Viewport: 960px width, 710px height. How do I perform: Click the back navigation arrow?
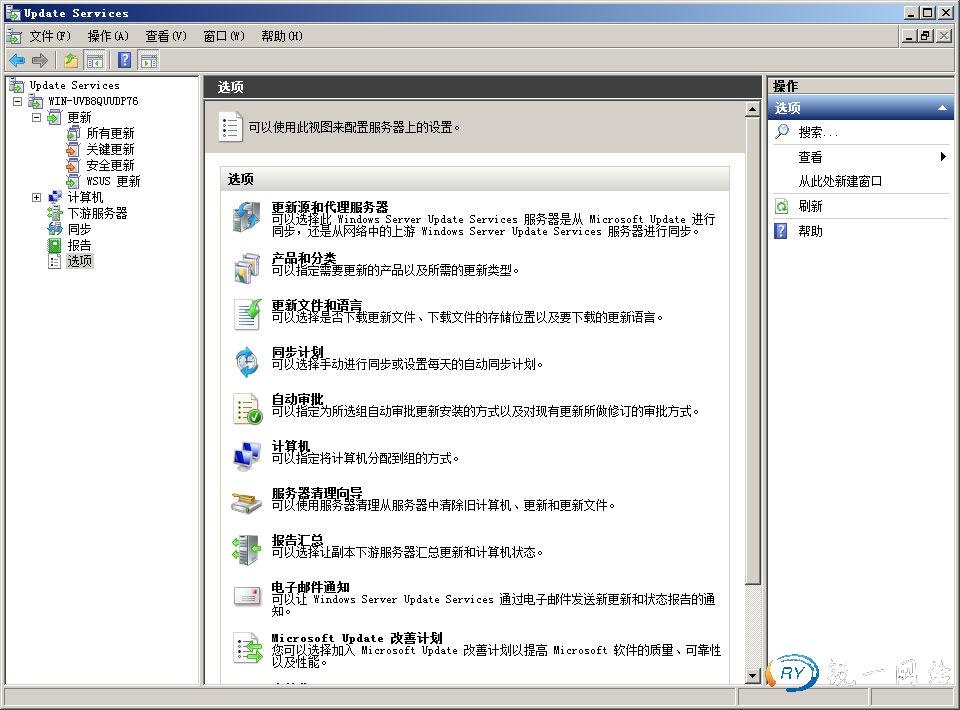[17, 60]
